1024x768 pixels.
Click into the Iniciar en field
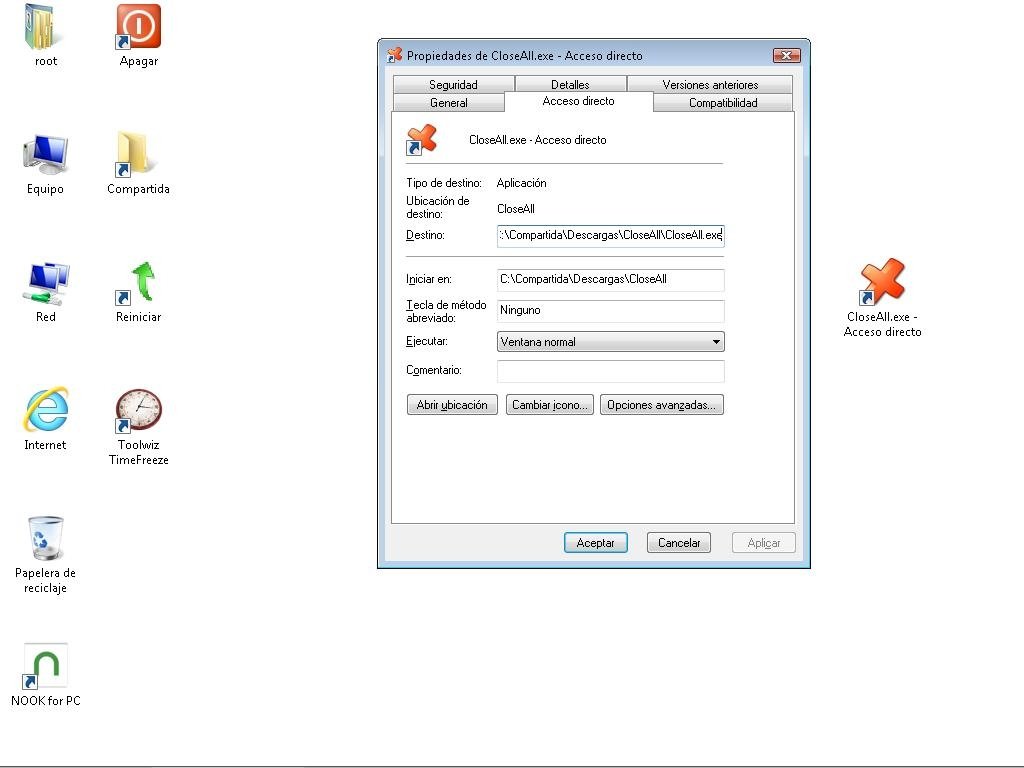611,280
